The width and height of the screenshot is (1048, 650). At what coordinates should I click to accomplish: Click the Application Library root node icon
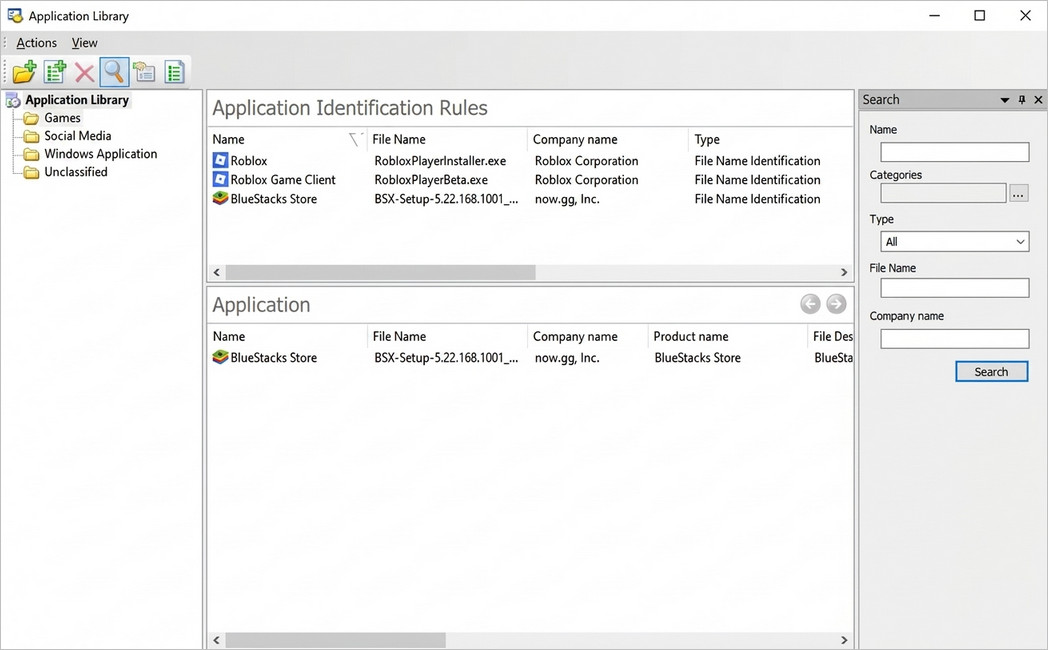pyautogui.click(x=13, y=100)
